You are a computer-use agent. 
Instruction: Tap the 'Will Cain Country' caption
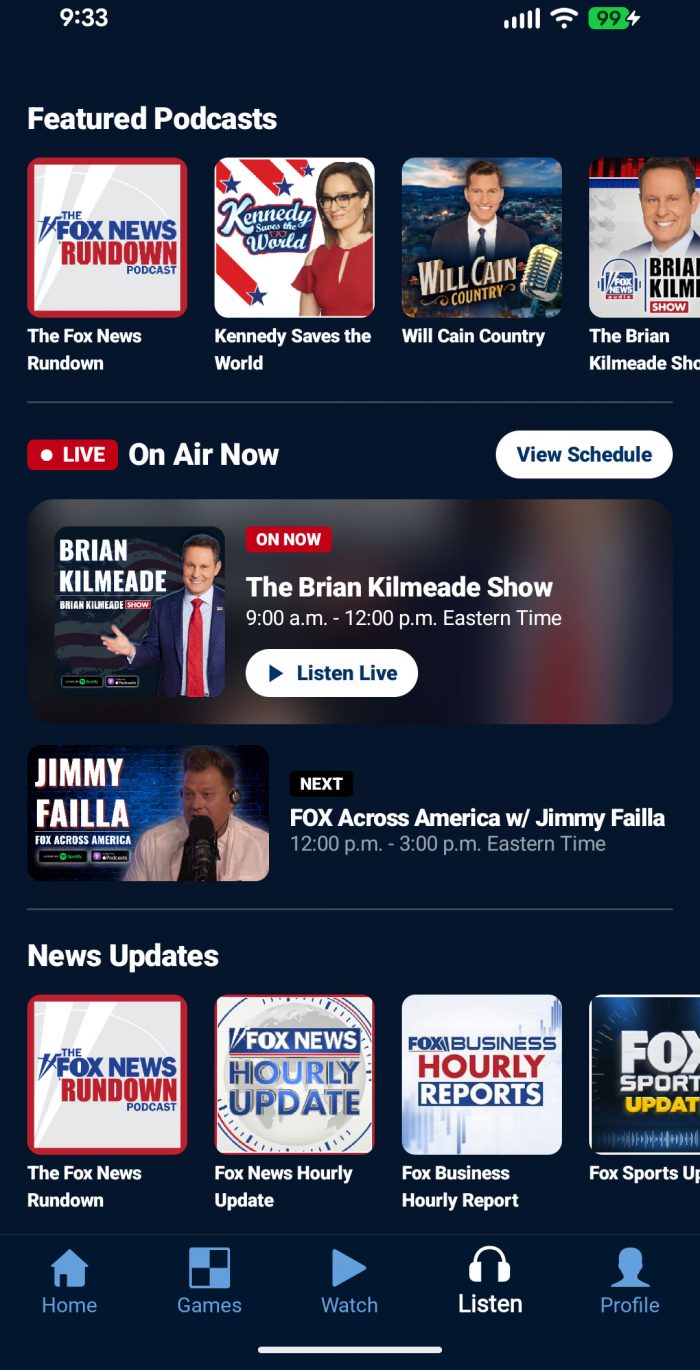tap(473, 336)
